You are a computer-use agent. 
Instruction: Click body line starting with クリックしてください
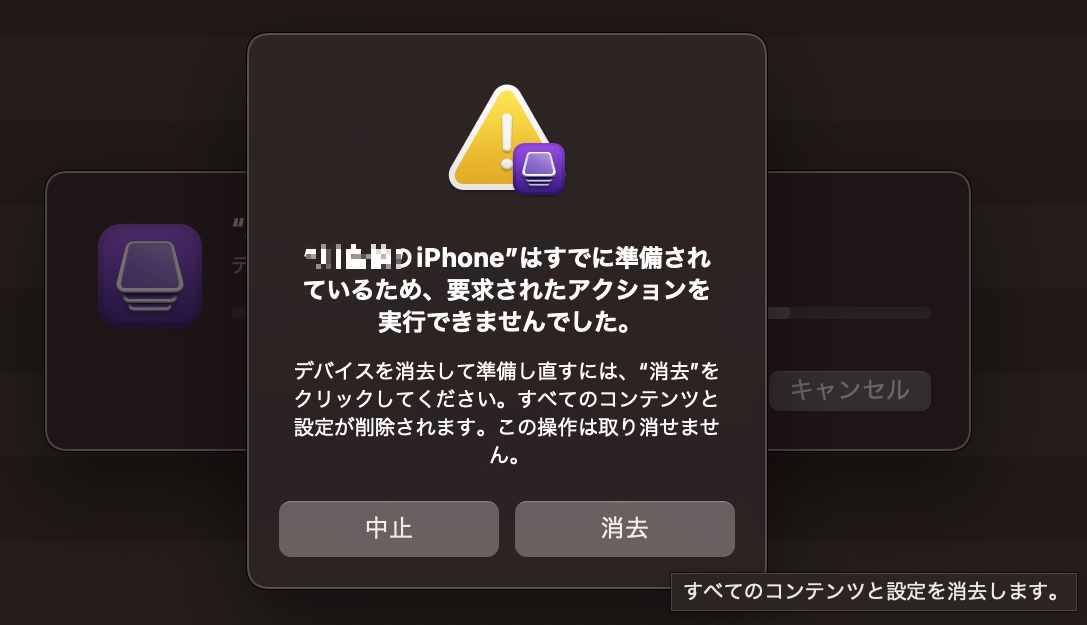click(x=507, y=399)
